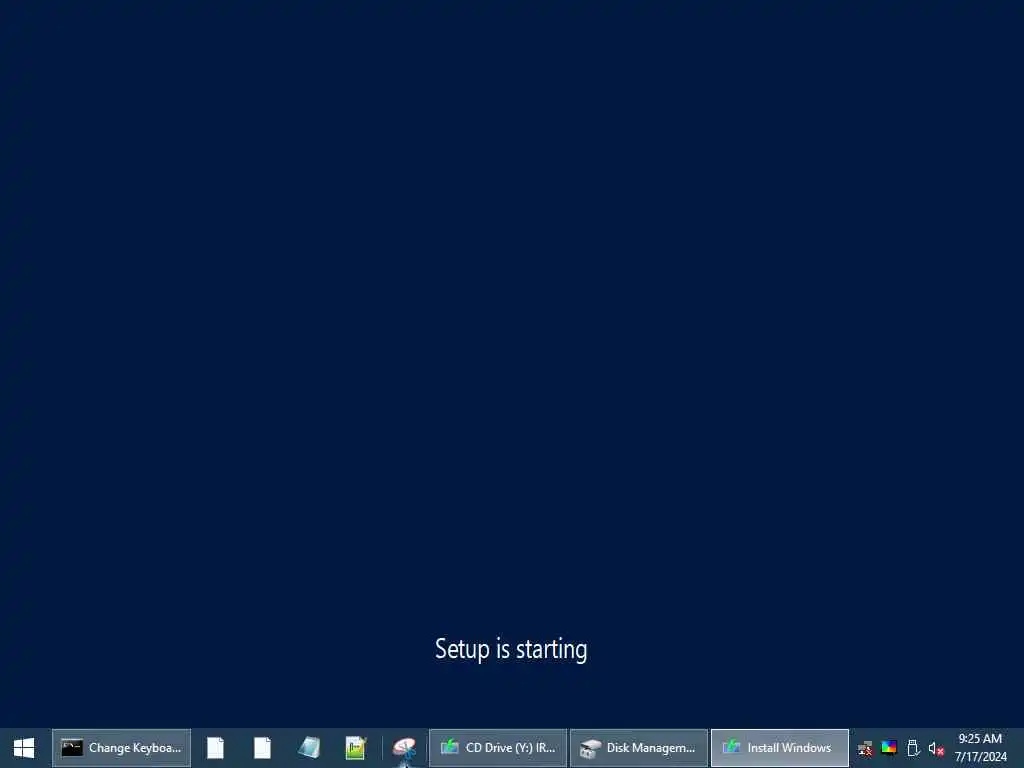Viewport: 1024px width, 768px height.
Task: Open the disconnected network tray icon
Action: pos(865,748)
